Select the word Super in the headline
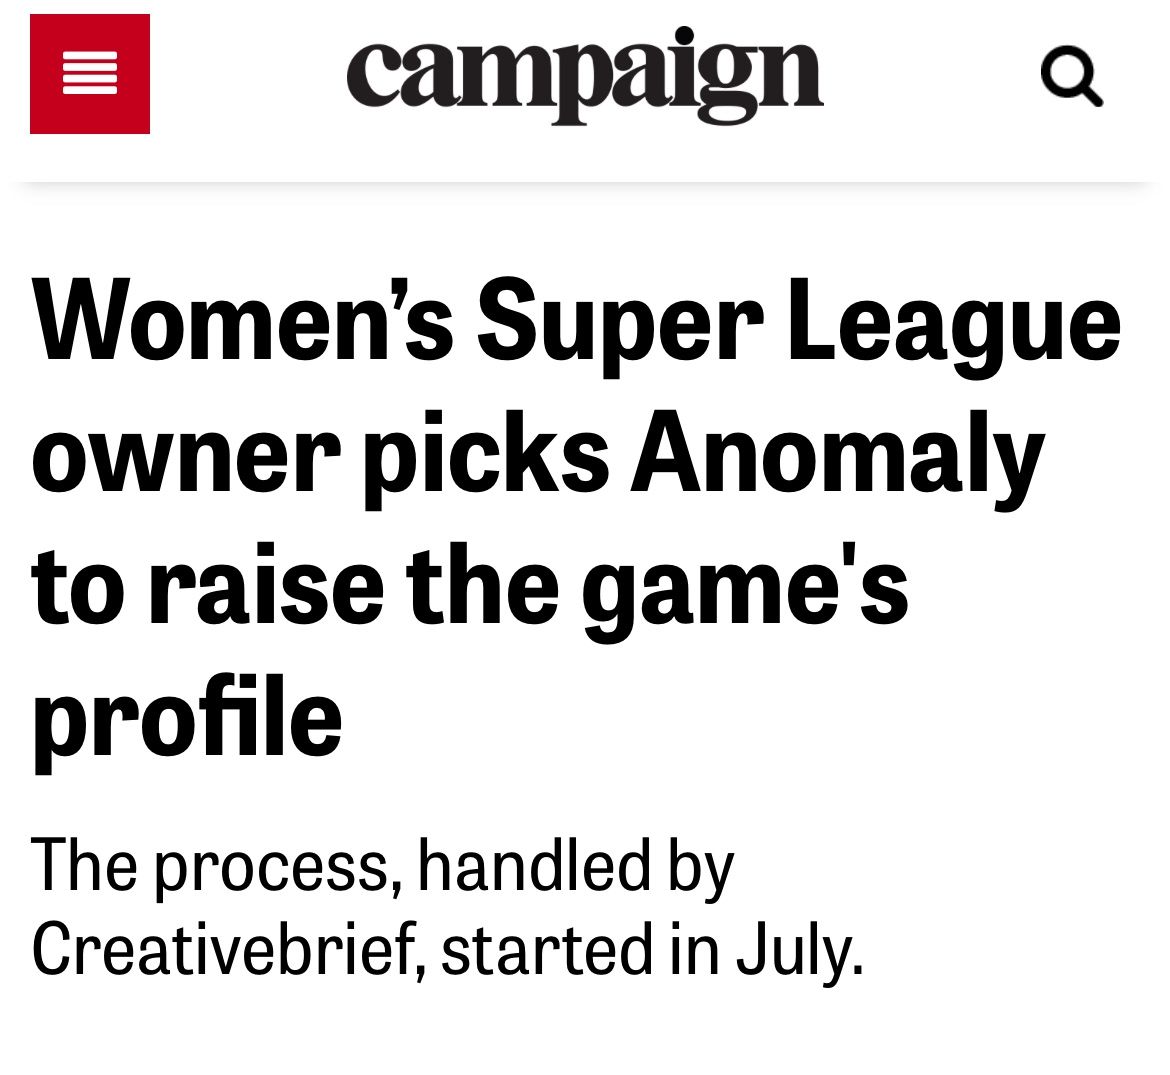This screenshot has height=1075, width=1170. point(619,326)
